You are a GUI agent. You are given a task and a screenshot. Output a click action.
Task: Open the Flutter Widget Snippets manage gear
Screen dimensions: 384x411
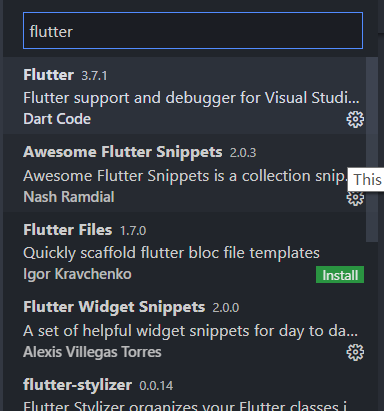click(x=355, y=352)
